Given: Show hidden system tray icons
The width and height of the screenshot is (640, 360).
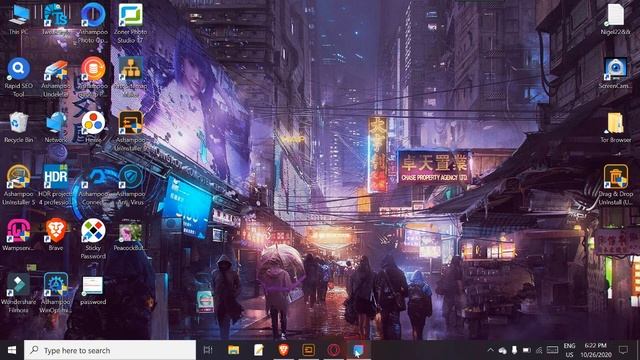Looking at the screenshot, I should [x=490, y=350].
